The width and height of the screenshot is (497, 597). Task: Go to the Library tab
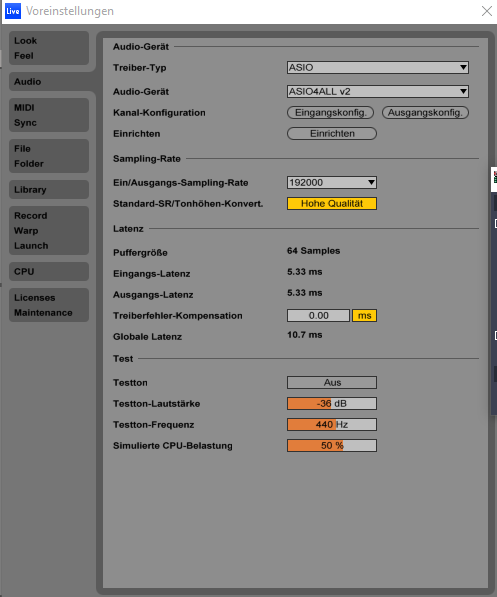pyautogui.click(x=49, y=190)
